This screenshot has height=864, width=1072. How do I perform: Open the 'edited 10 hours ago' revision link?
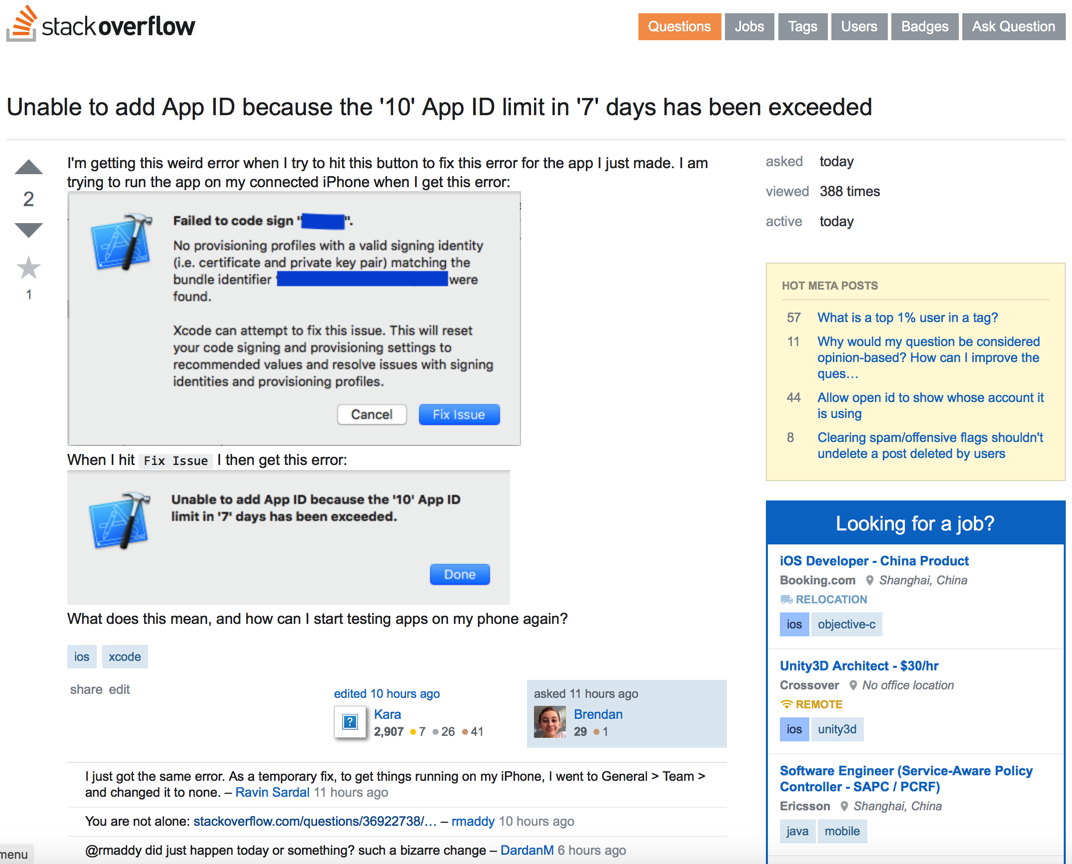(x=386, y=693)
